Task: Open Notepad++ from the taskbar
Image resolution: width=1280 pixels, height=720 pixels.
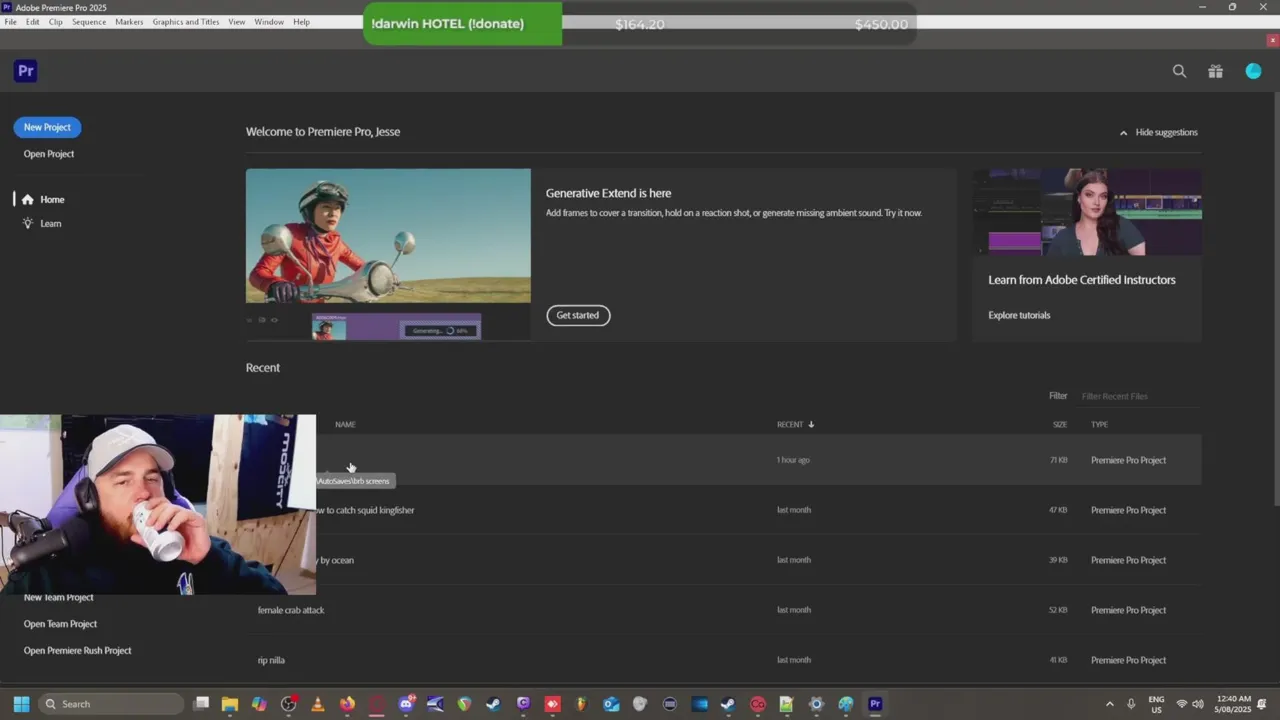Action: pos(787,704)
